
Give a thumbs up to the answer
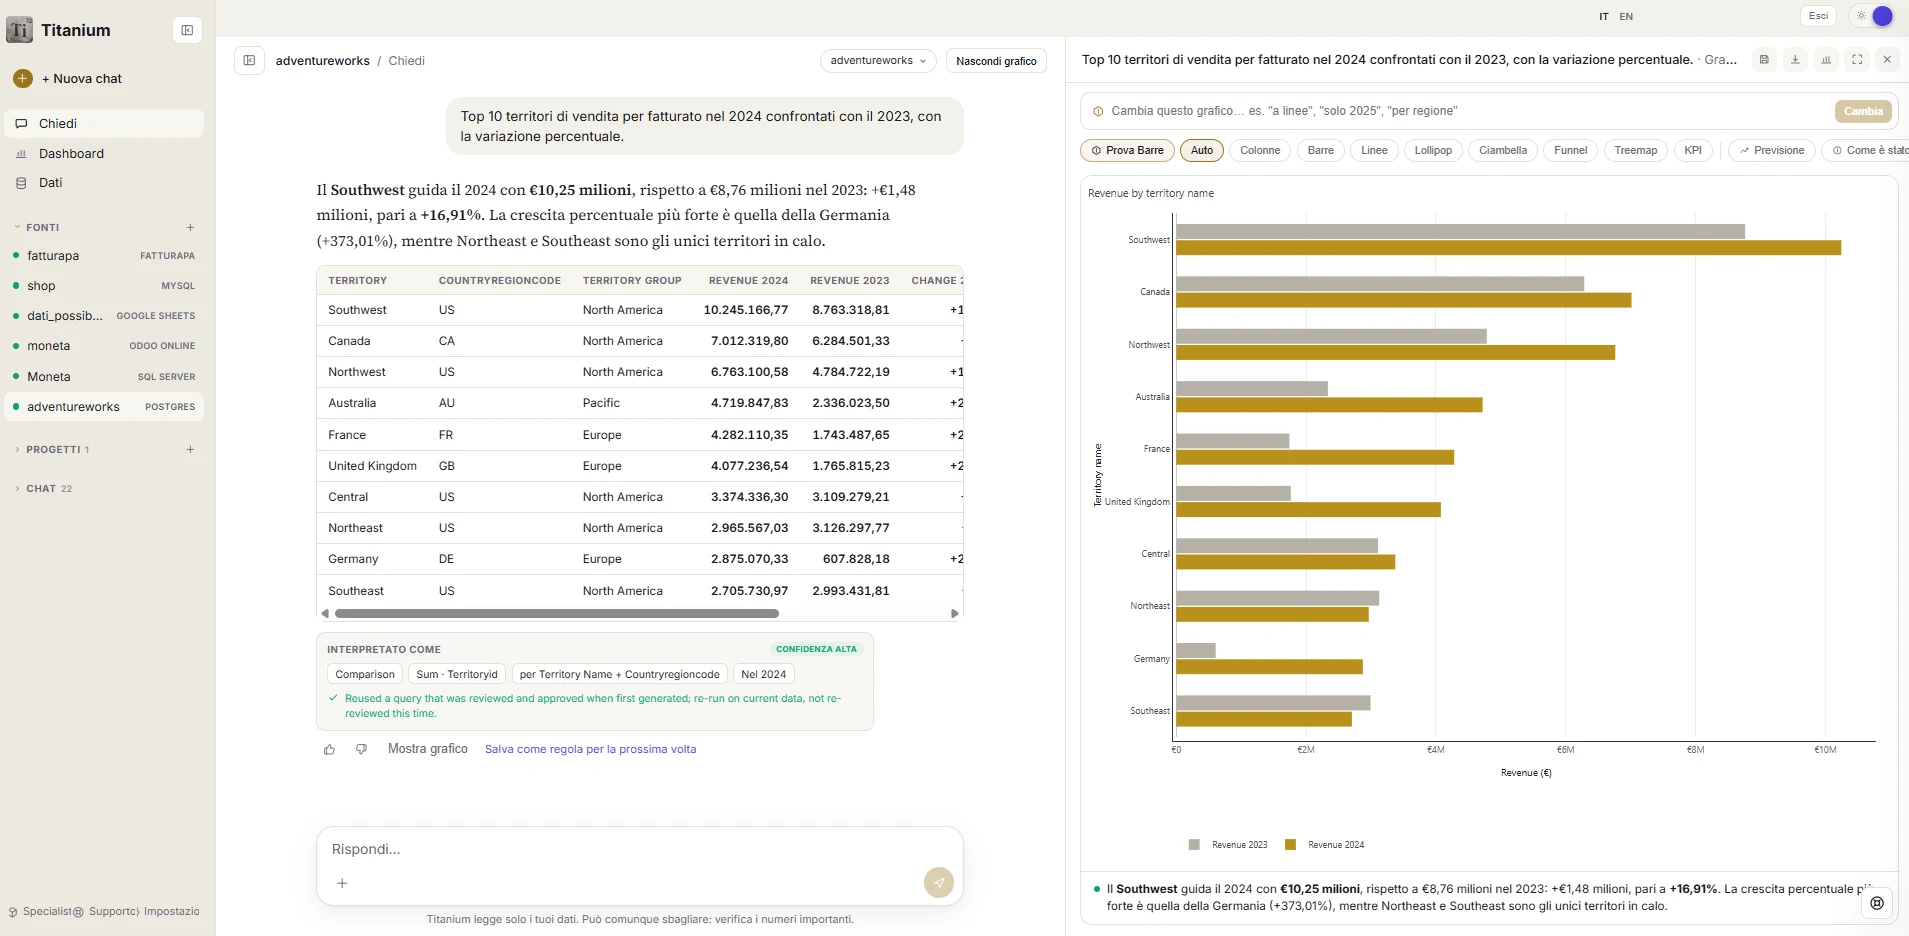click(x=329, y=749)
